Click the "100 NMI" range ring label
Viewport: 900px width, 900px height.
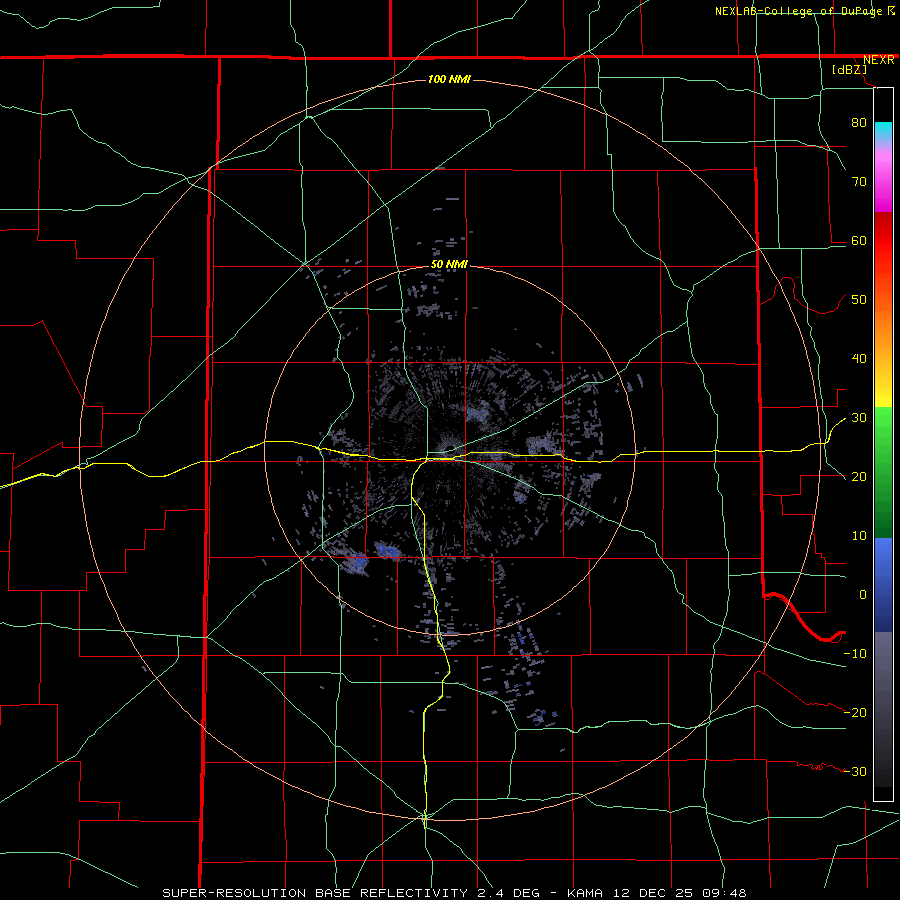(x=449, y=79)
